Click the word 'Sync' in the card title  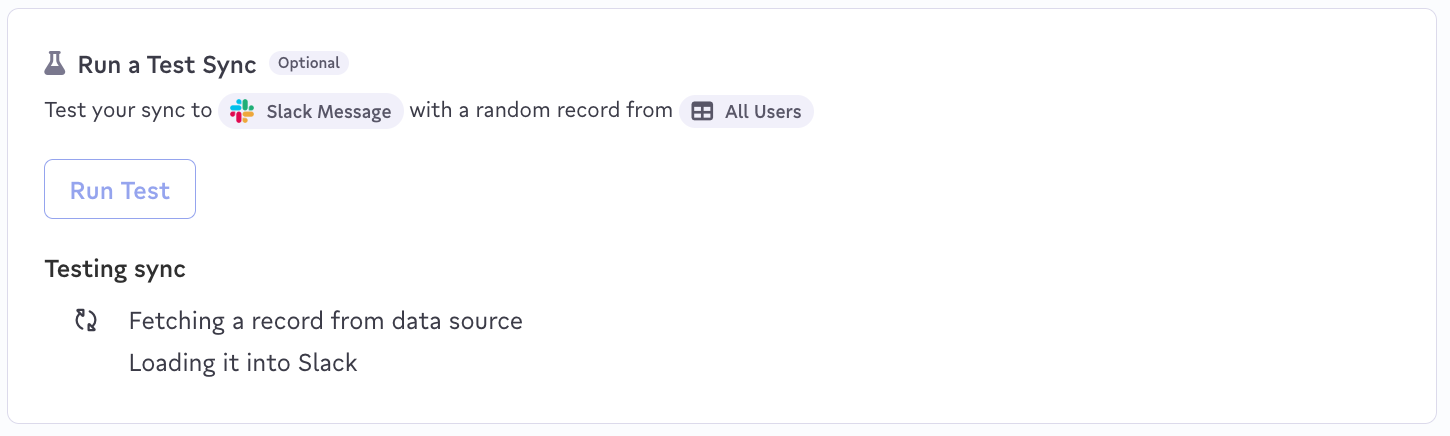pos(230,65)
